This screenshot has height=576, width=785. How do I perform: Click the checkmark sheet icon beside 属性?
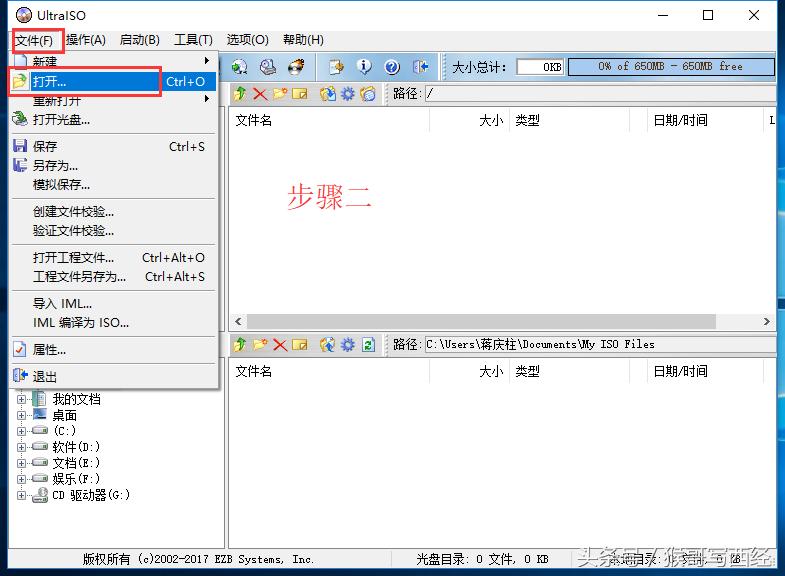[x=20, y=349]
